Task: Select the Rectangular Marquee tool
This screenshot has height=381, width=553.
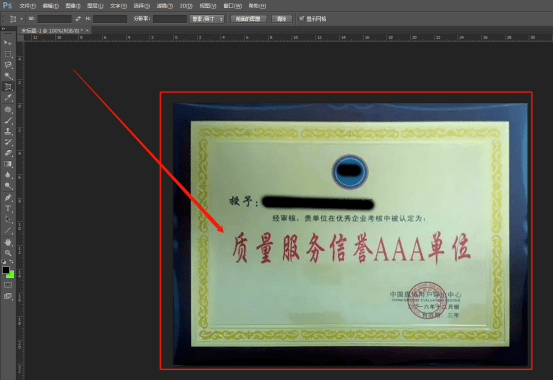Action: [x=8, y=54]
